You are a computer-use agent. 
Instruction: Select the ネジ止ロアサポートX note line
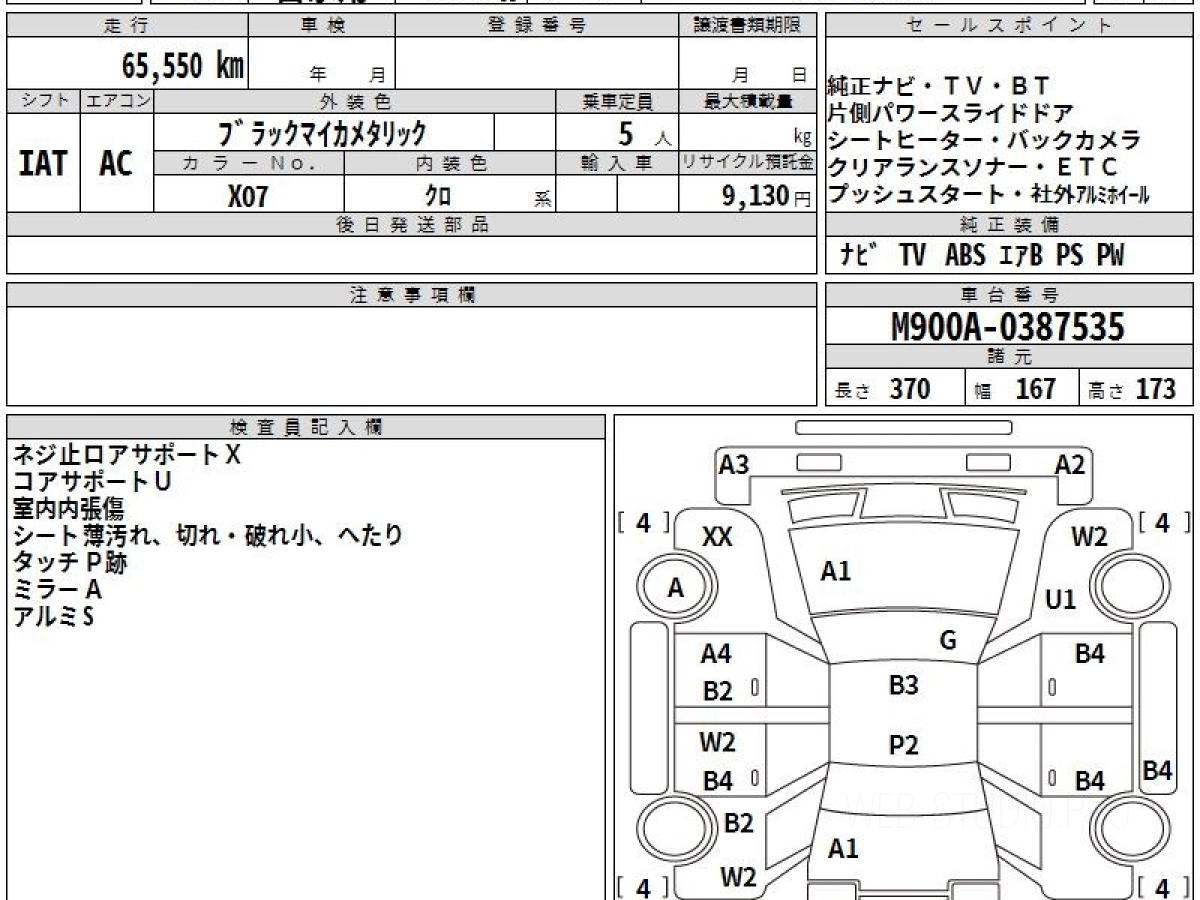click(127, 455)
